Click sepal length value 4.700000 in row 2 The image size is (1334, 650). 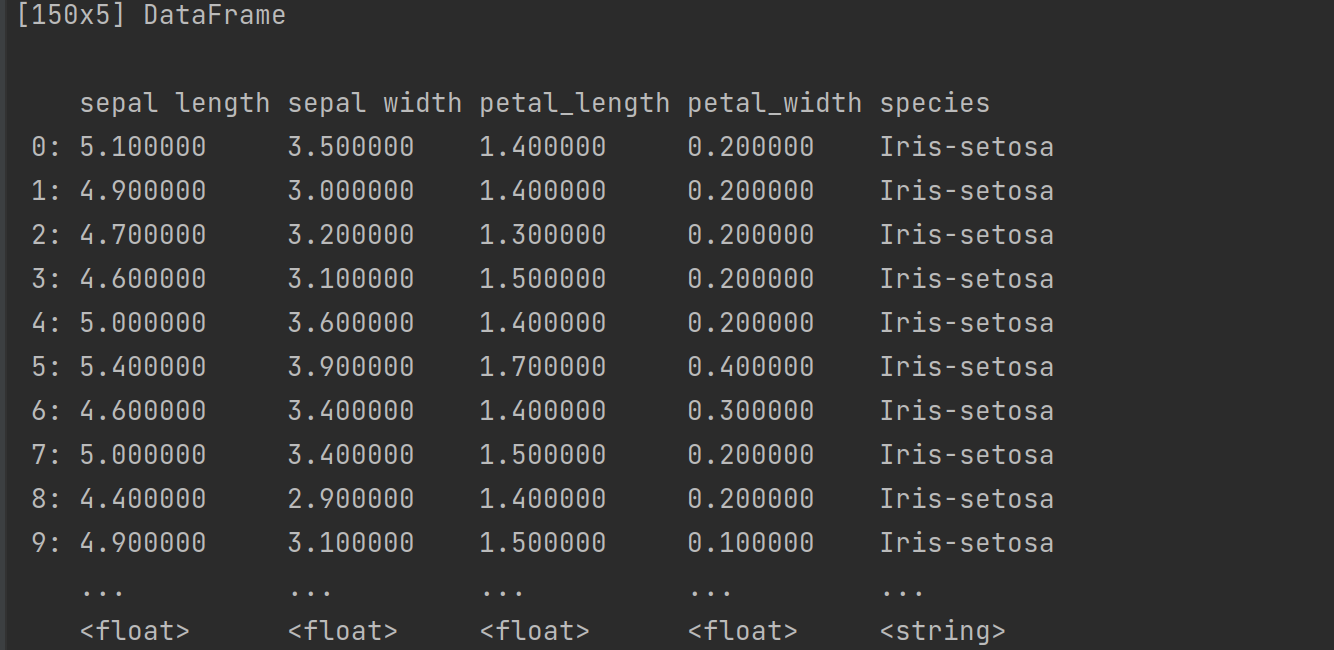click(x=143, y=235)
